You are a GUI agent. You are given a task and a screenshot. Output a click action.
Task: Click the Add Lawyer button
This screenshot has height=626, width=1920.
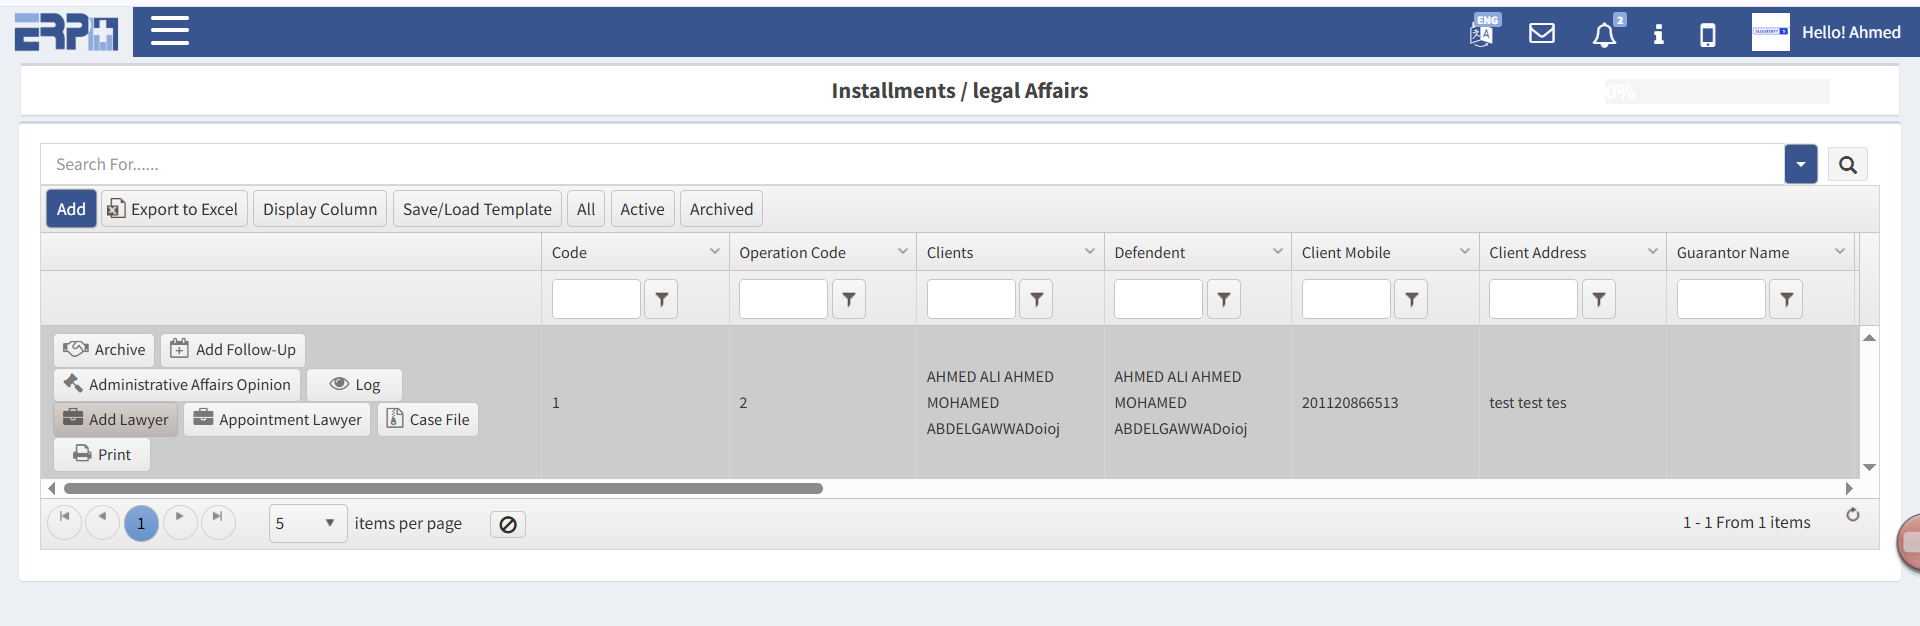tap(116, 419)
